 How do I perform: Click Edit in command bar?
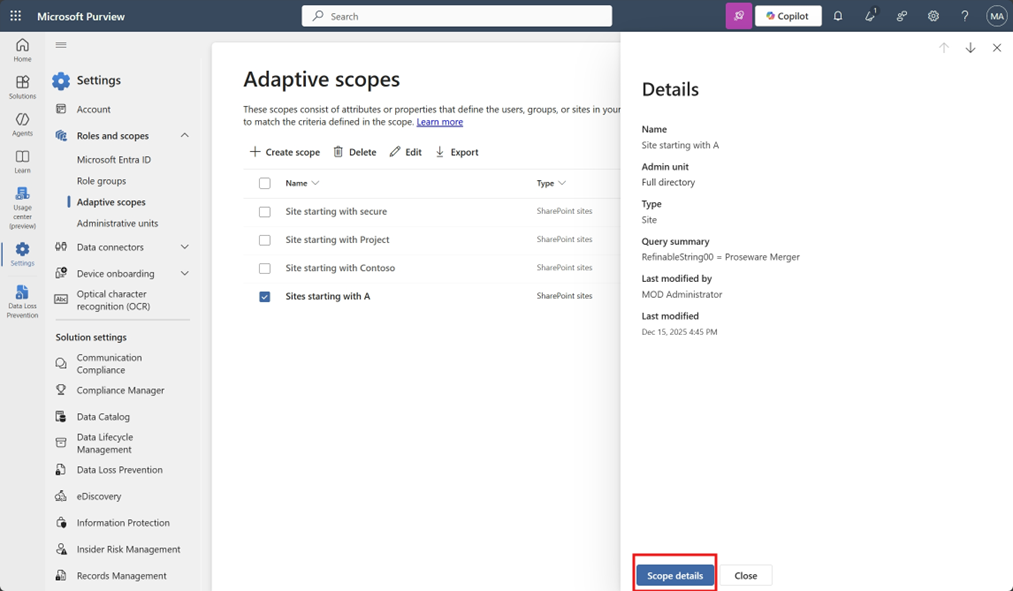point(406,152)
